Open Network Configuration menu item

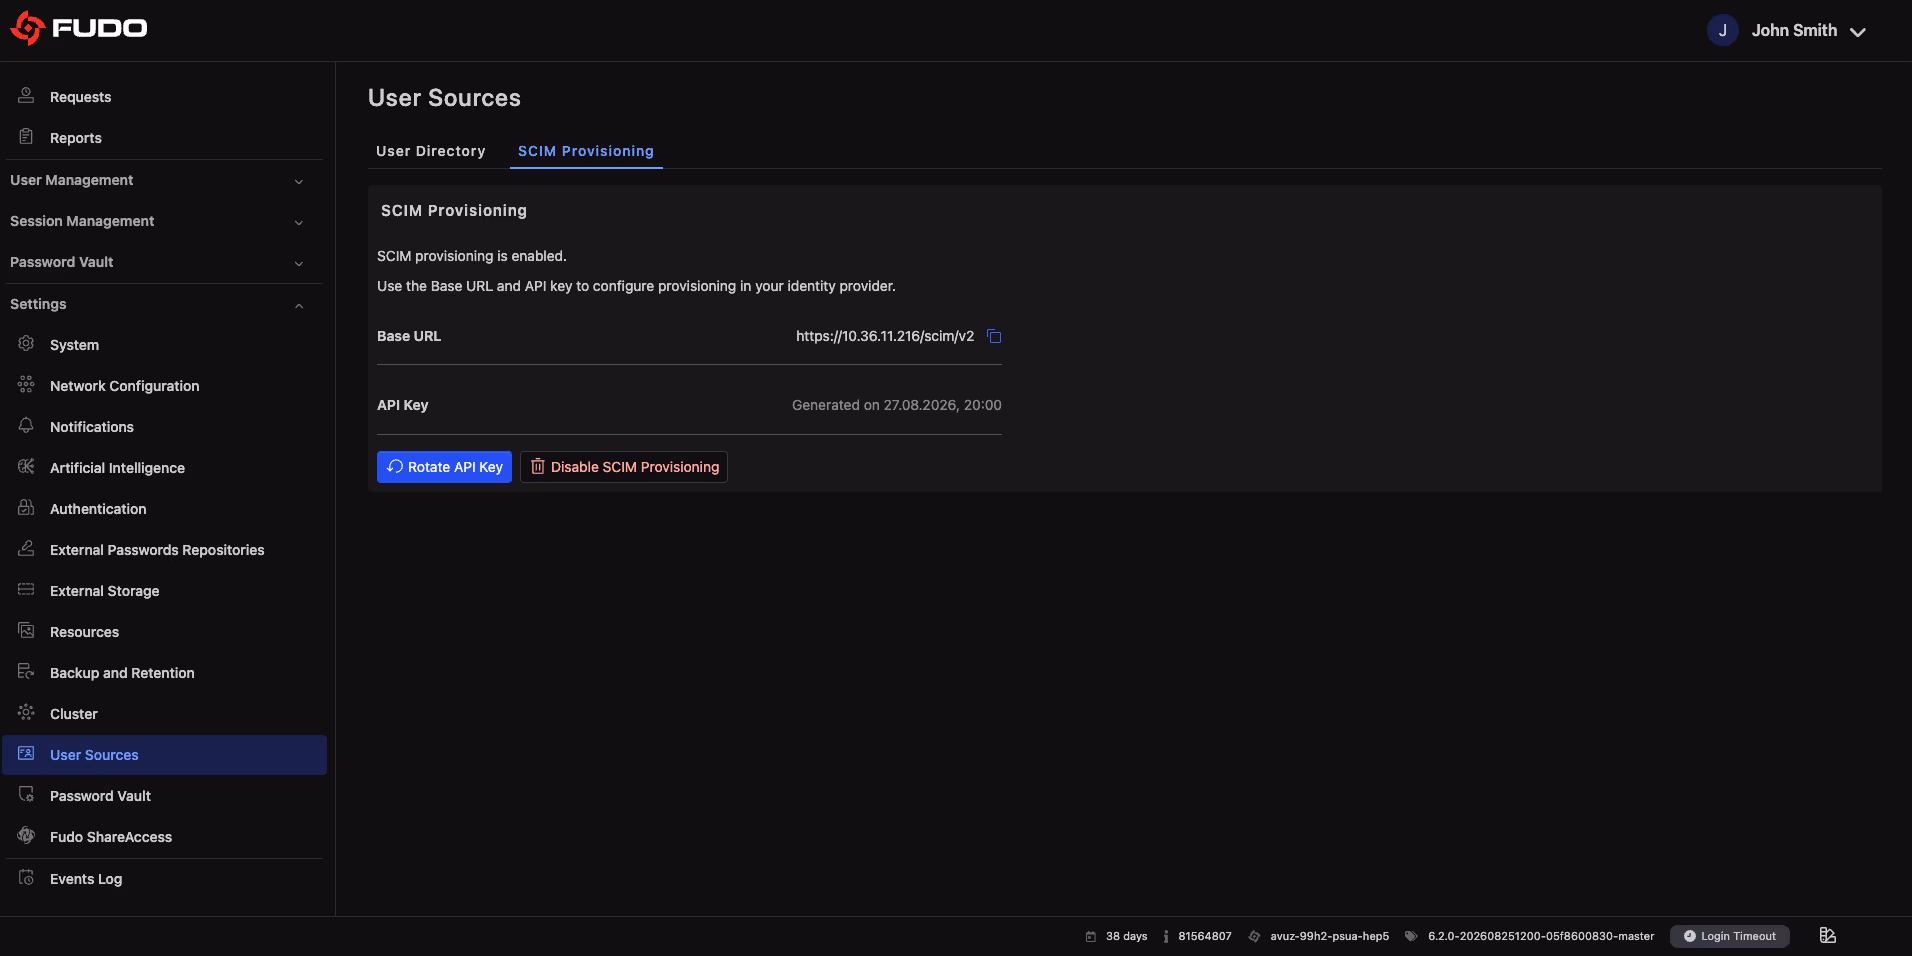click(164, 385)
